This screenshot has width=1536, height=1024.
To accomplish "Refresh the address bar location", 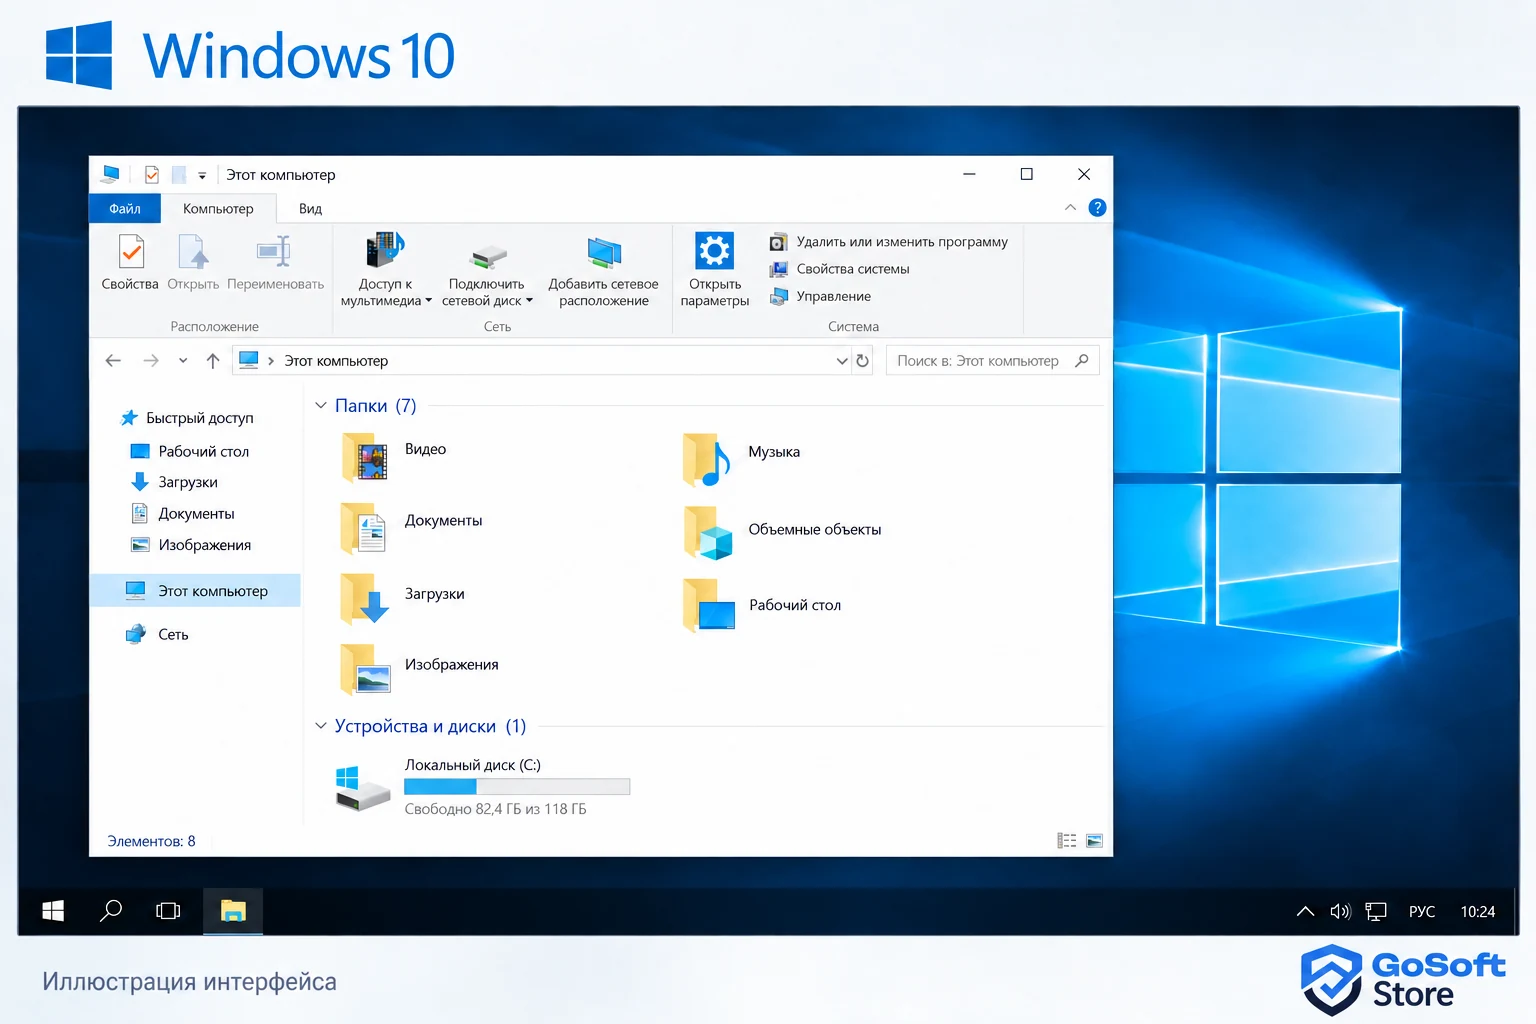I will click(x=863, y=361).
